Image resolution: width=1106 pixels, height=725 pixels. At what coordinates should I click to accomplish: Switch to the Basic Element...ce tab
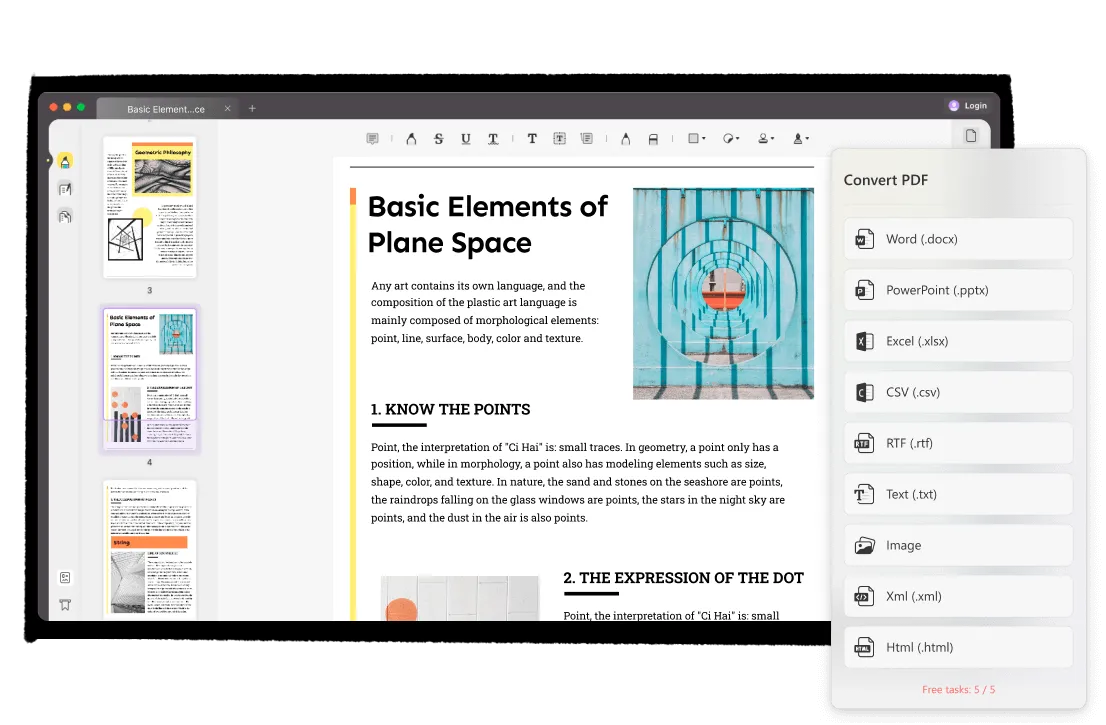click(166, 109)
